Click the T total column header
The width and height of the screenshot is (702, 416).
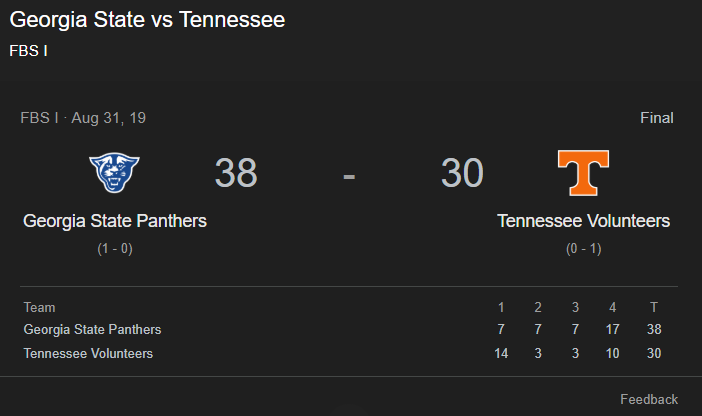(654, 307)
